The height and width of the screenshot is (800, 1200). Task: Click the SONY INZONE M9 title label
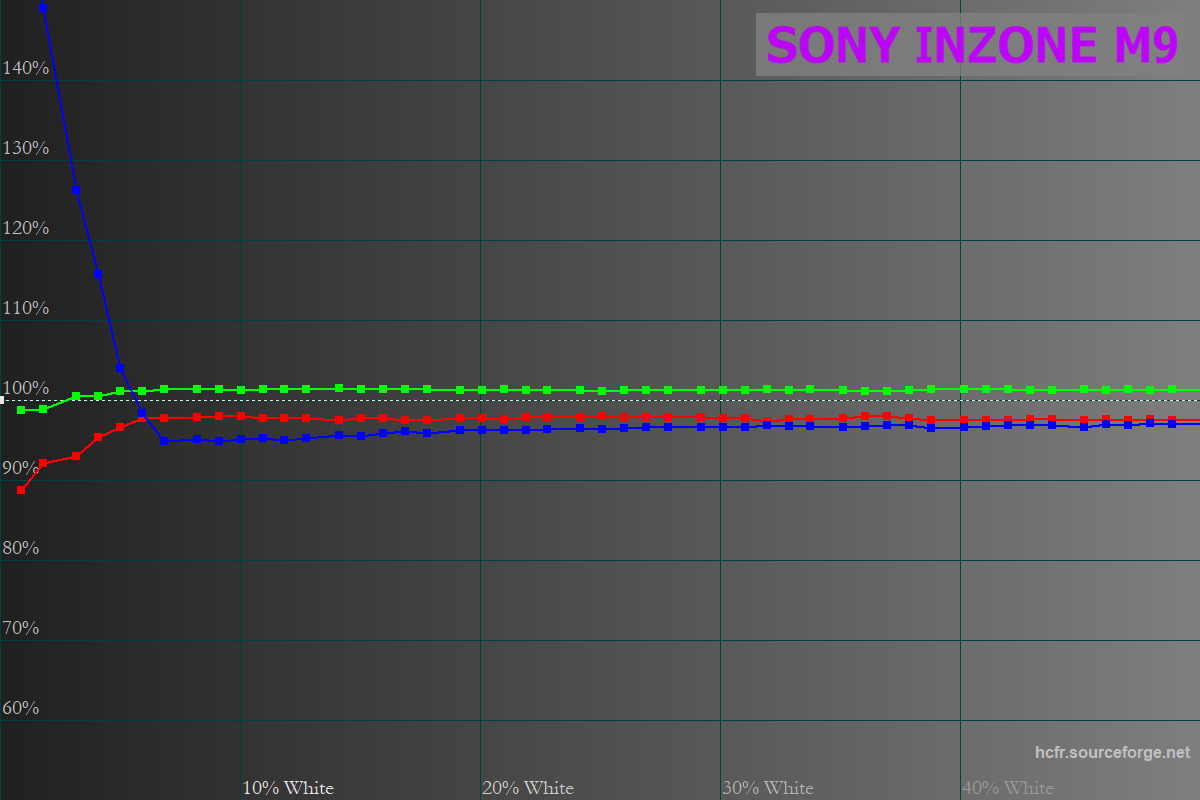971,45
